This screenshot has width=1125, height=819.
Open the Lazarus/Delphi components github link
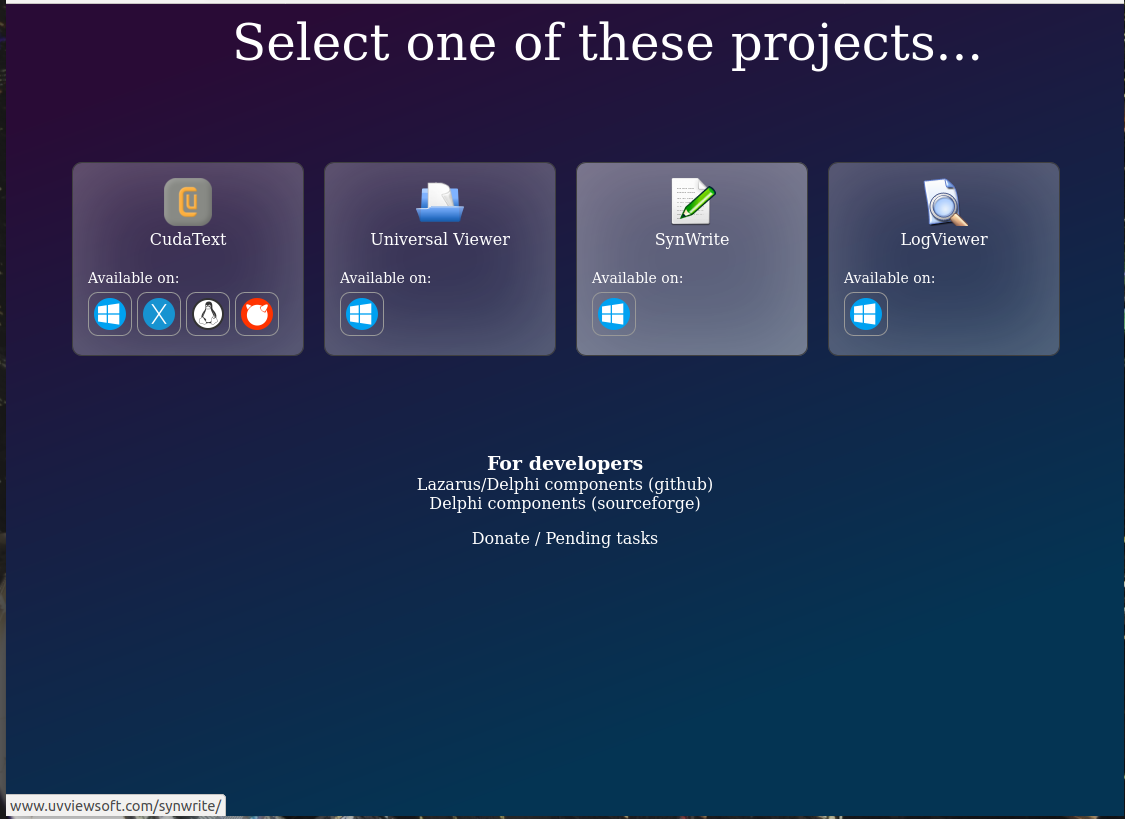(565, 484)
